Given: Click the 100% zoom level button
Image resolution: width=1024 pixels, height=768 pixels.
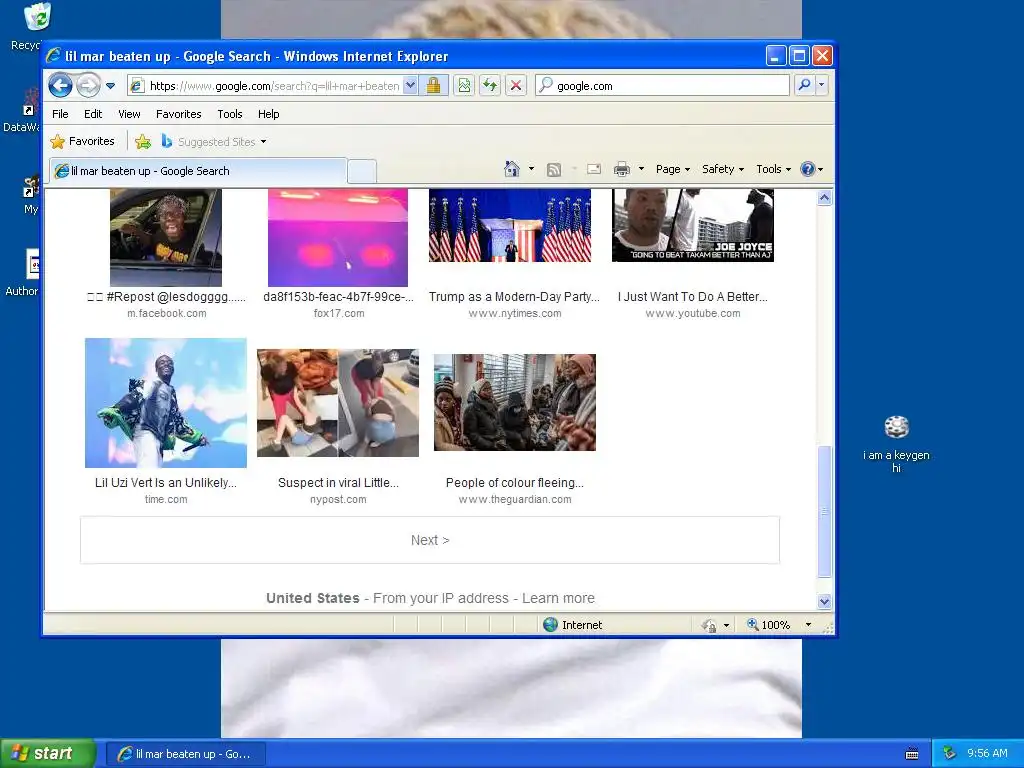Looking at the screenshot, I should coord(769,625).
